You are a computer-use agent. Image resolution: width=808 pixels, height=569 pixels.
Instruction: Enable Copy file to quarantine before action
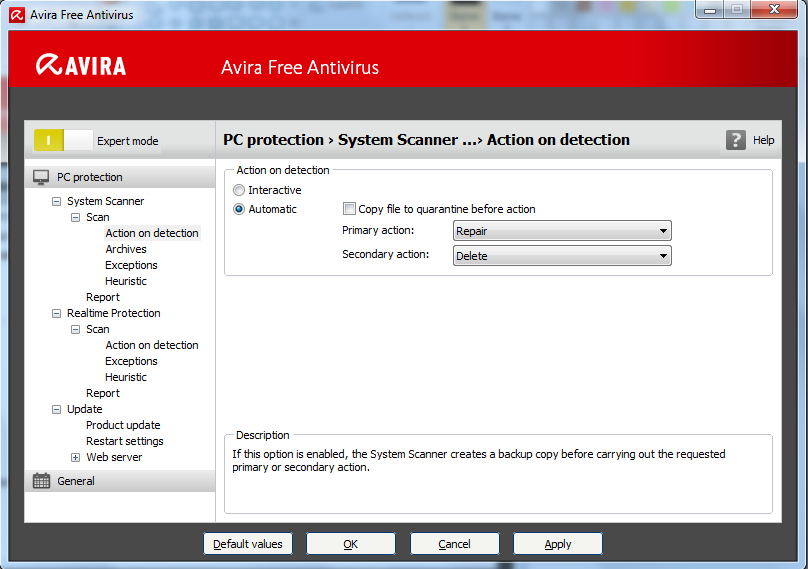coord(349,209)
